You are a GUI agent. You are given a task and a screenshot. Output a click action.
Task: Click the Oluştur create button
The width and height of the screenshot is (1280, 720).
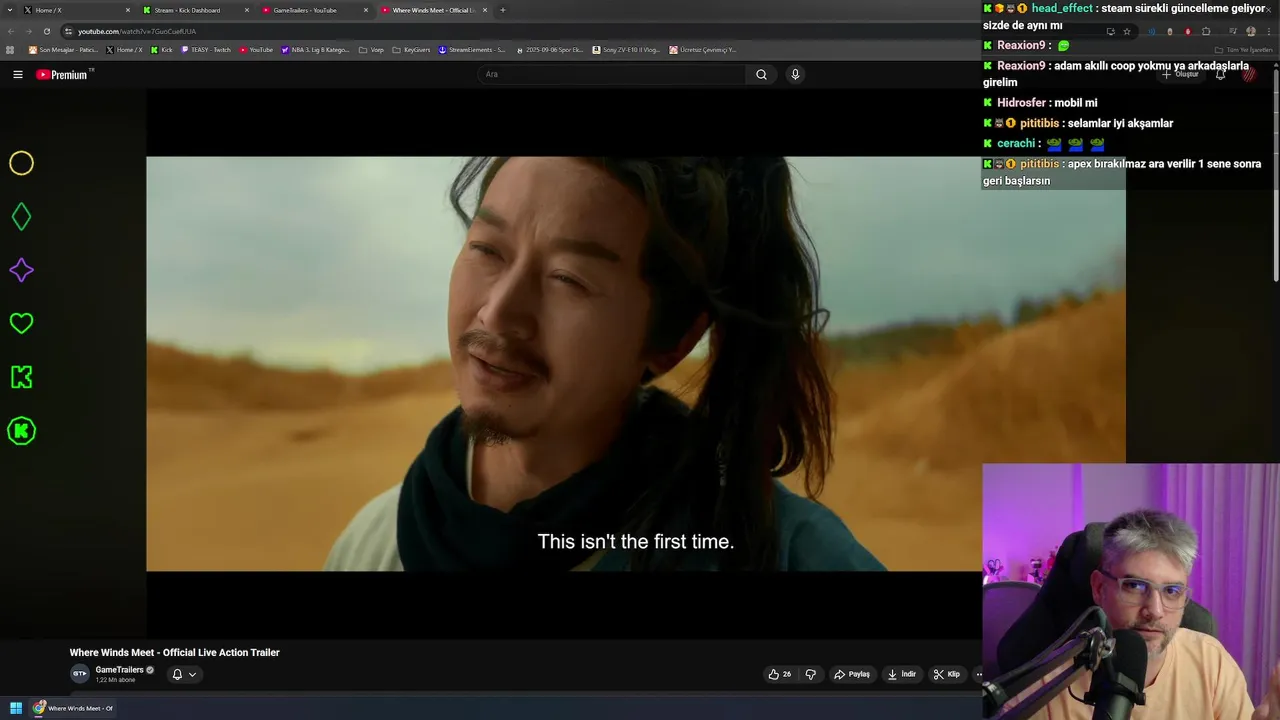[1180, 74]
